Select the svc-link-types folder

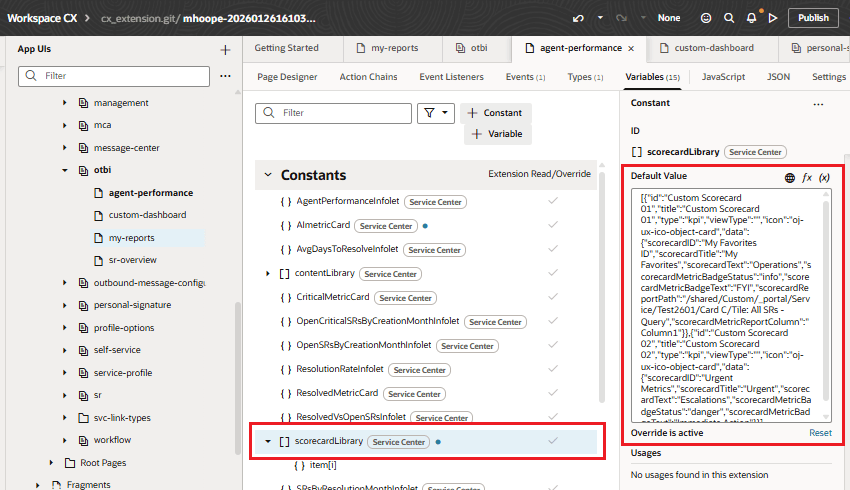pos(122,418)
